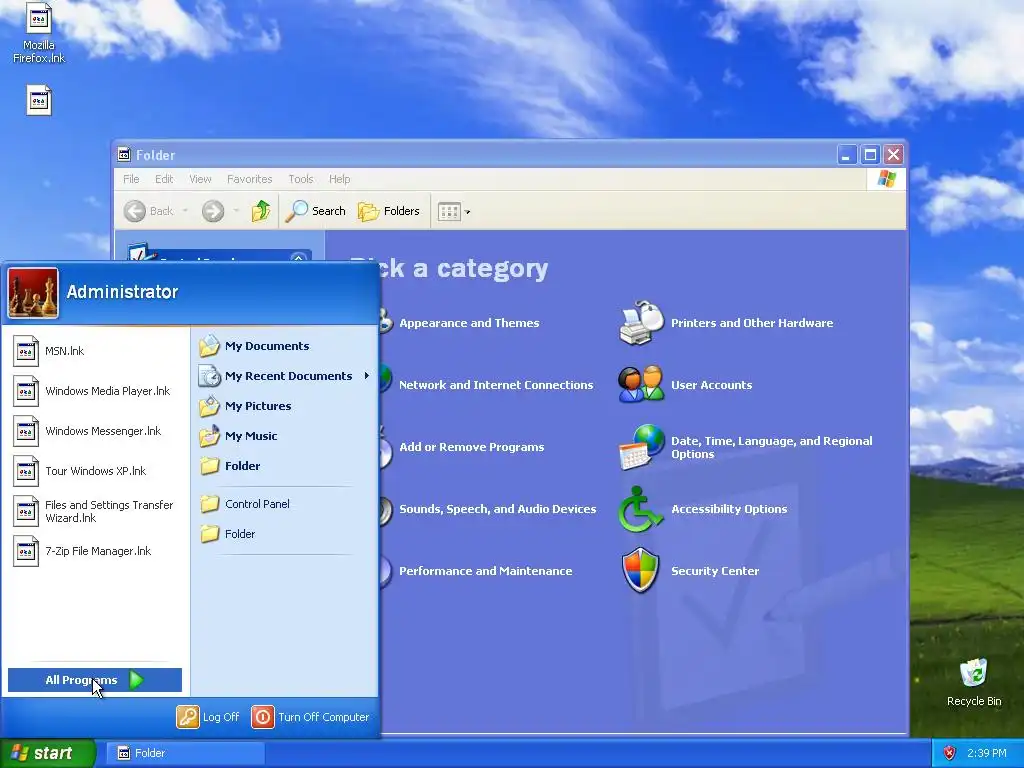This screenshot has width=1024, height=768.
Task: Open the Favorites menu
Action: coord(249,179)
